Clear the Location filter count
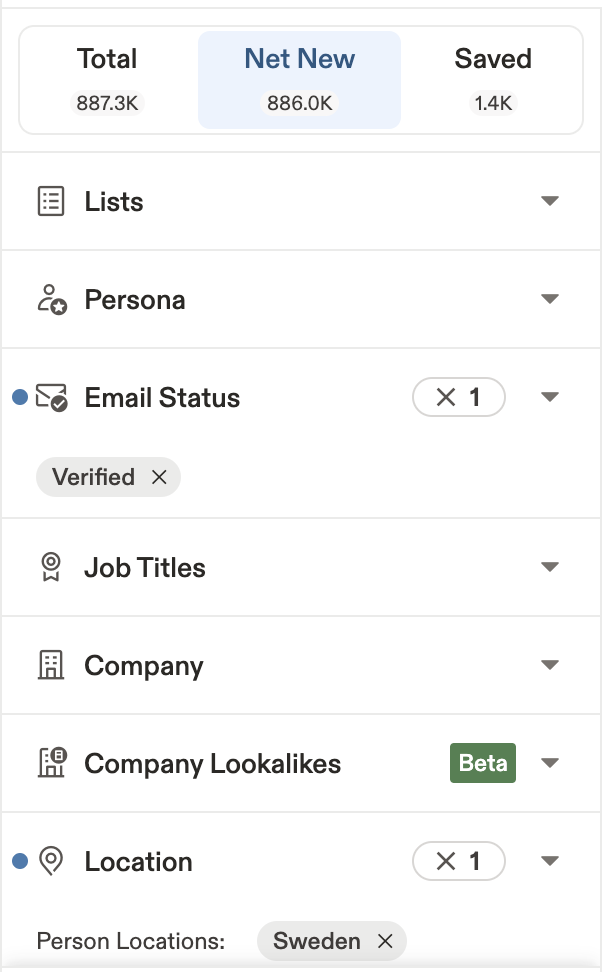This screenshot has height=972, width=602. coord(446,861)
